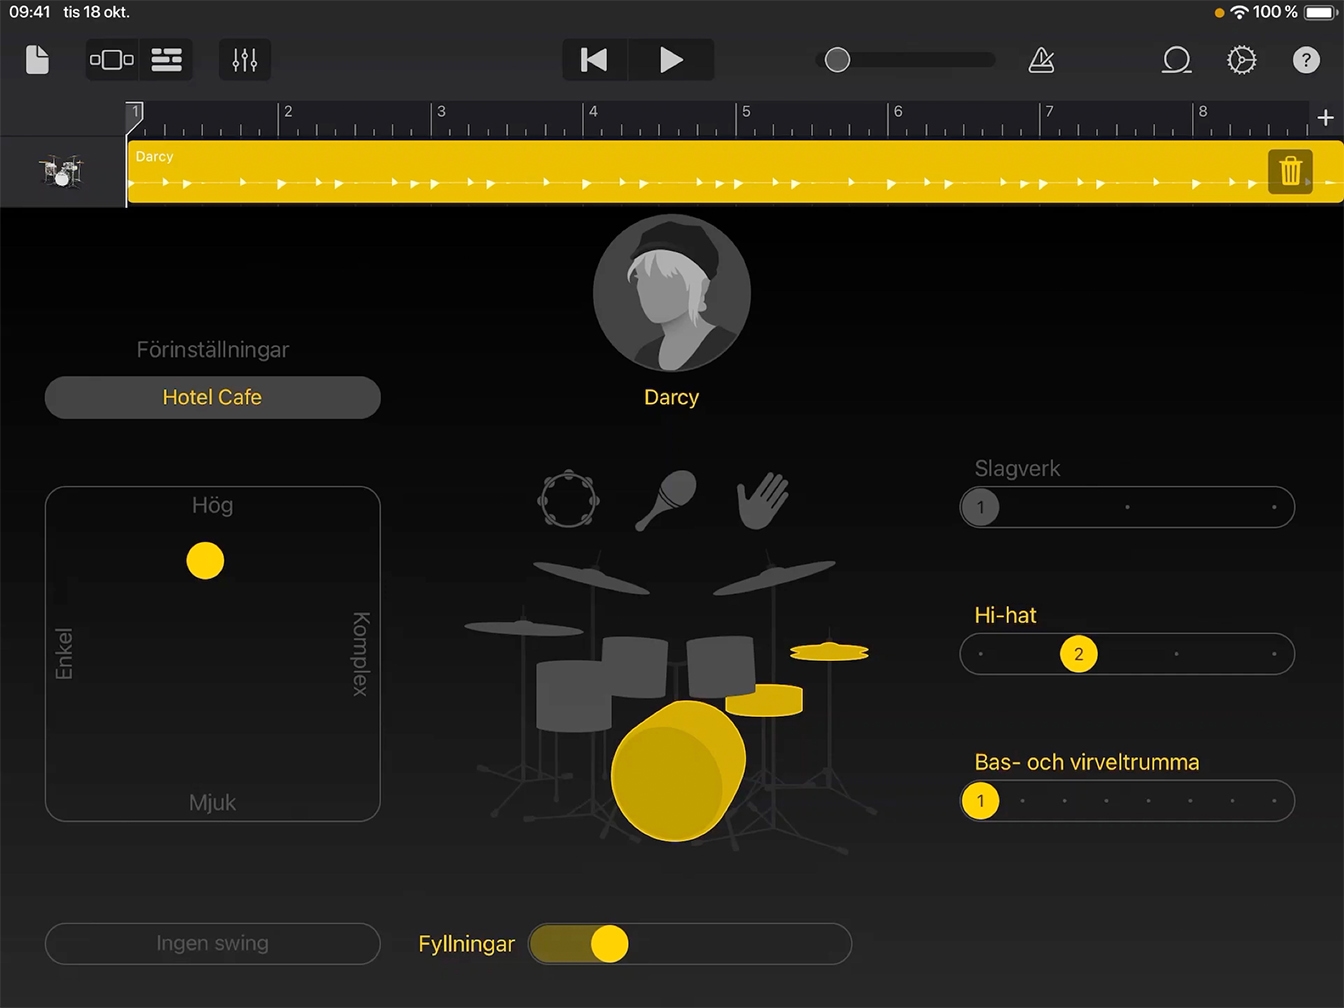Open the help question mark
Image resolution: width=1344 pixels, height=1008 pixels.
[1306, 60]
